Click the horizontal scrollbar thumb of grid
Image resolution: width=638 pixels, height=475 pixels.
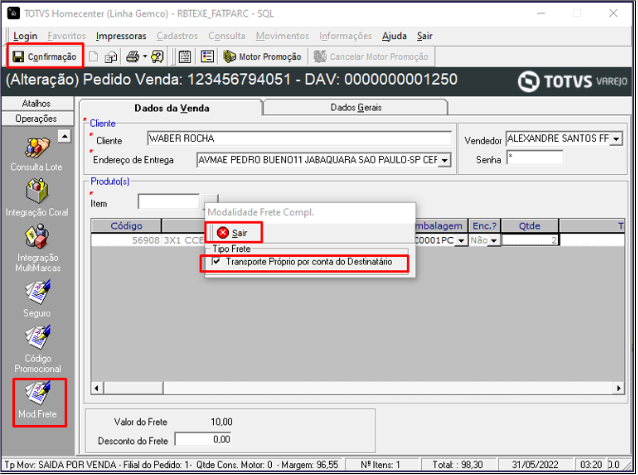pos(133,388)
